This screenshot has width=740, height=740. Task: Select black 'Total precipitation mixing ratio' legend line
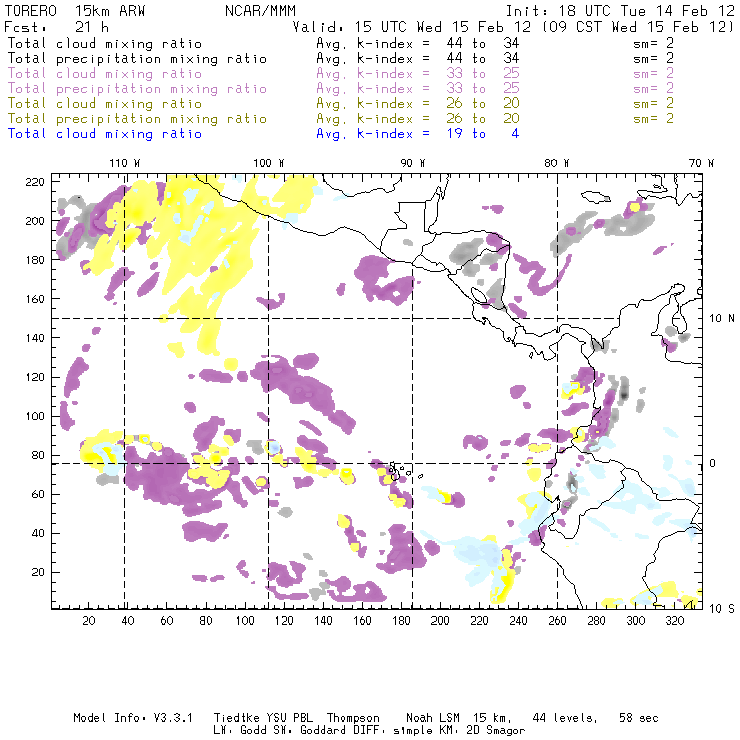(x=137, y=59)
